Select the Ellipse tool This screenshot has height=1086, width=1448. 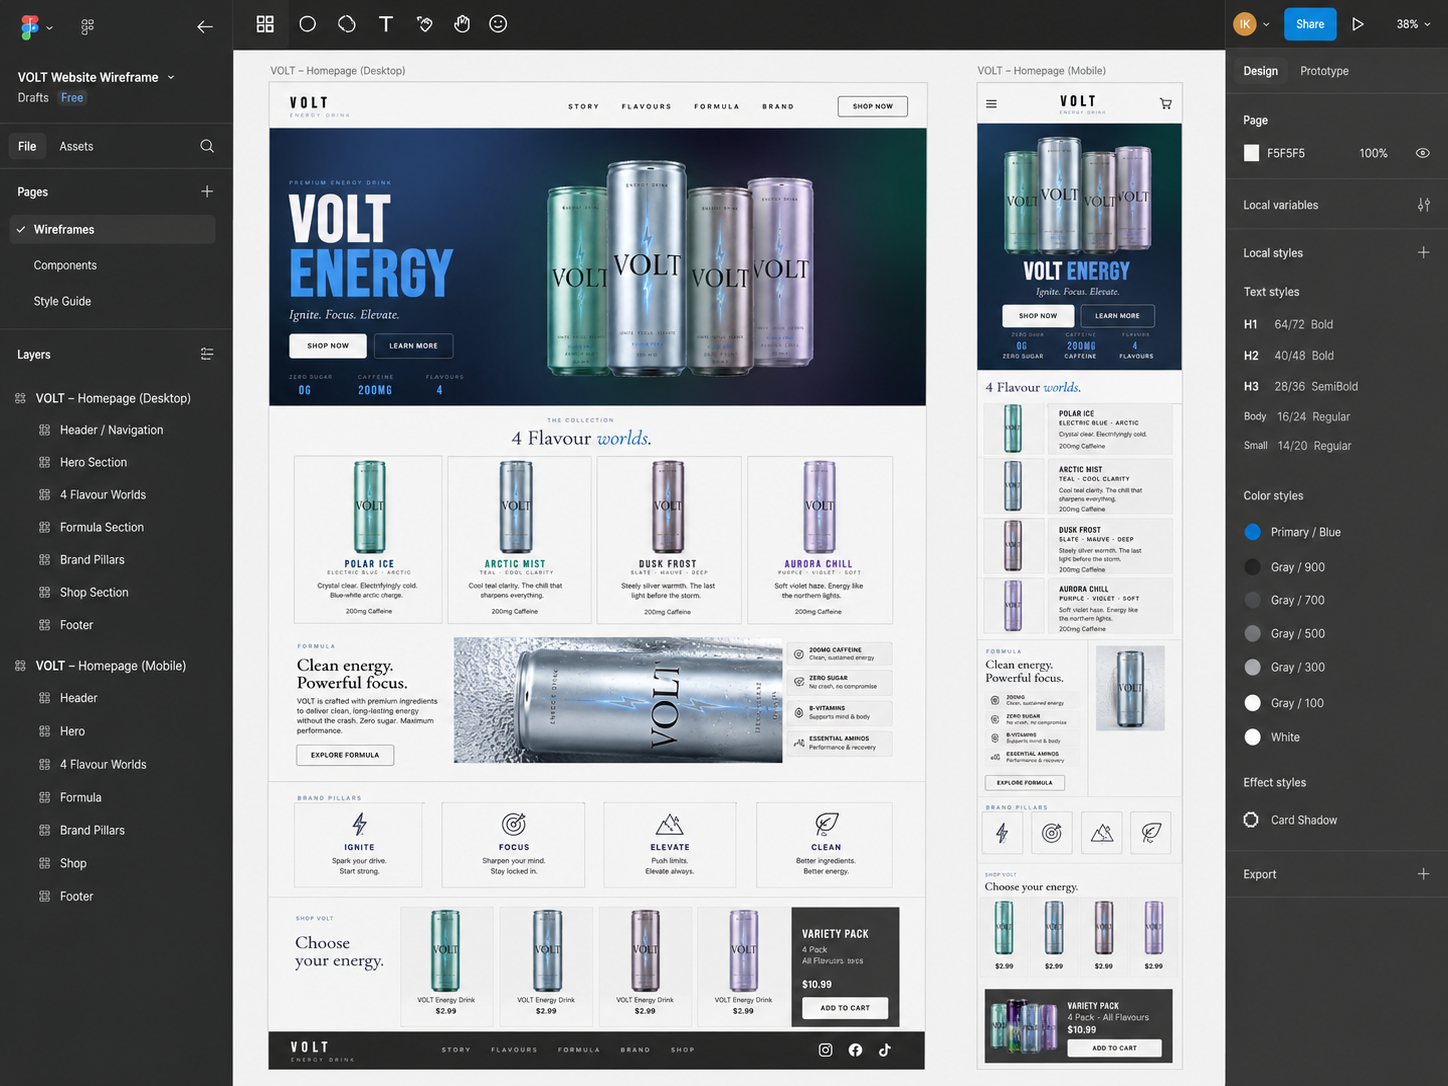[307, 24]
